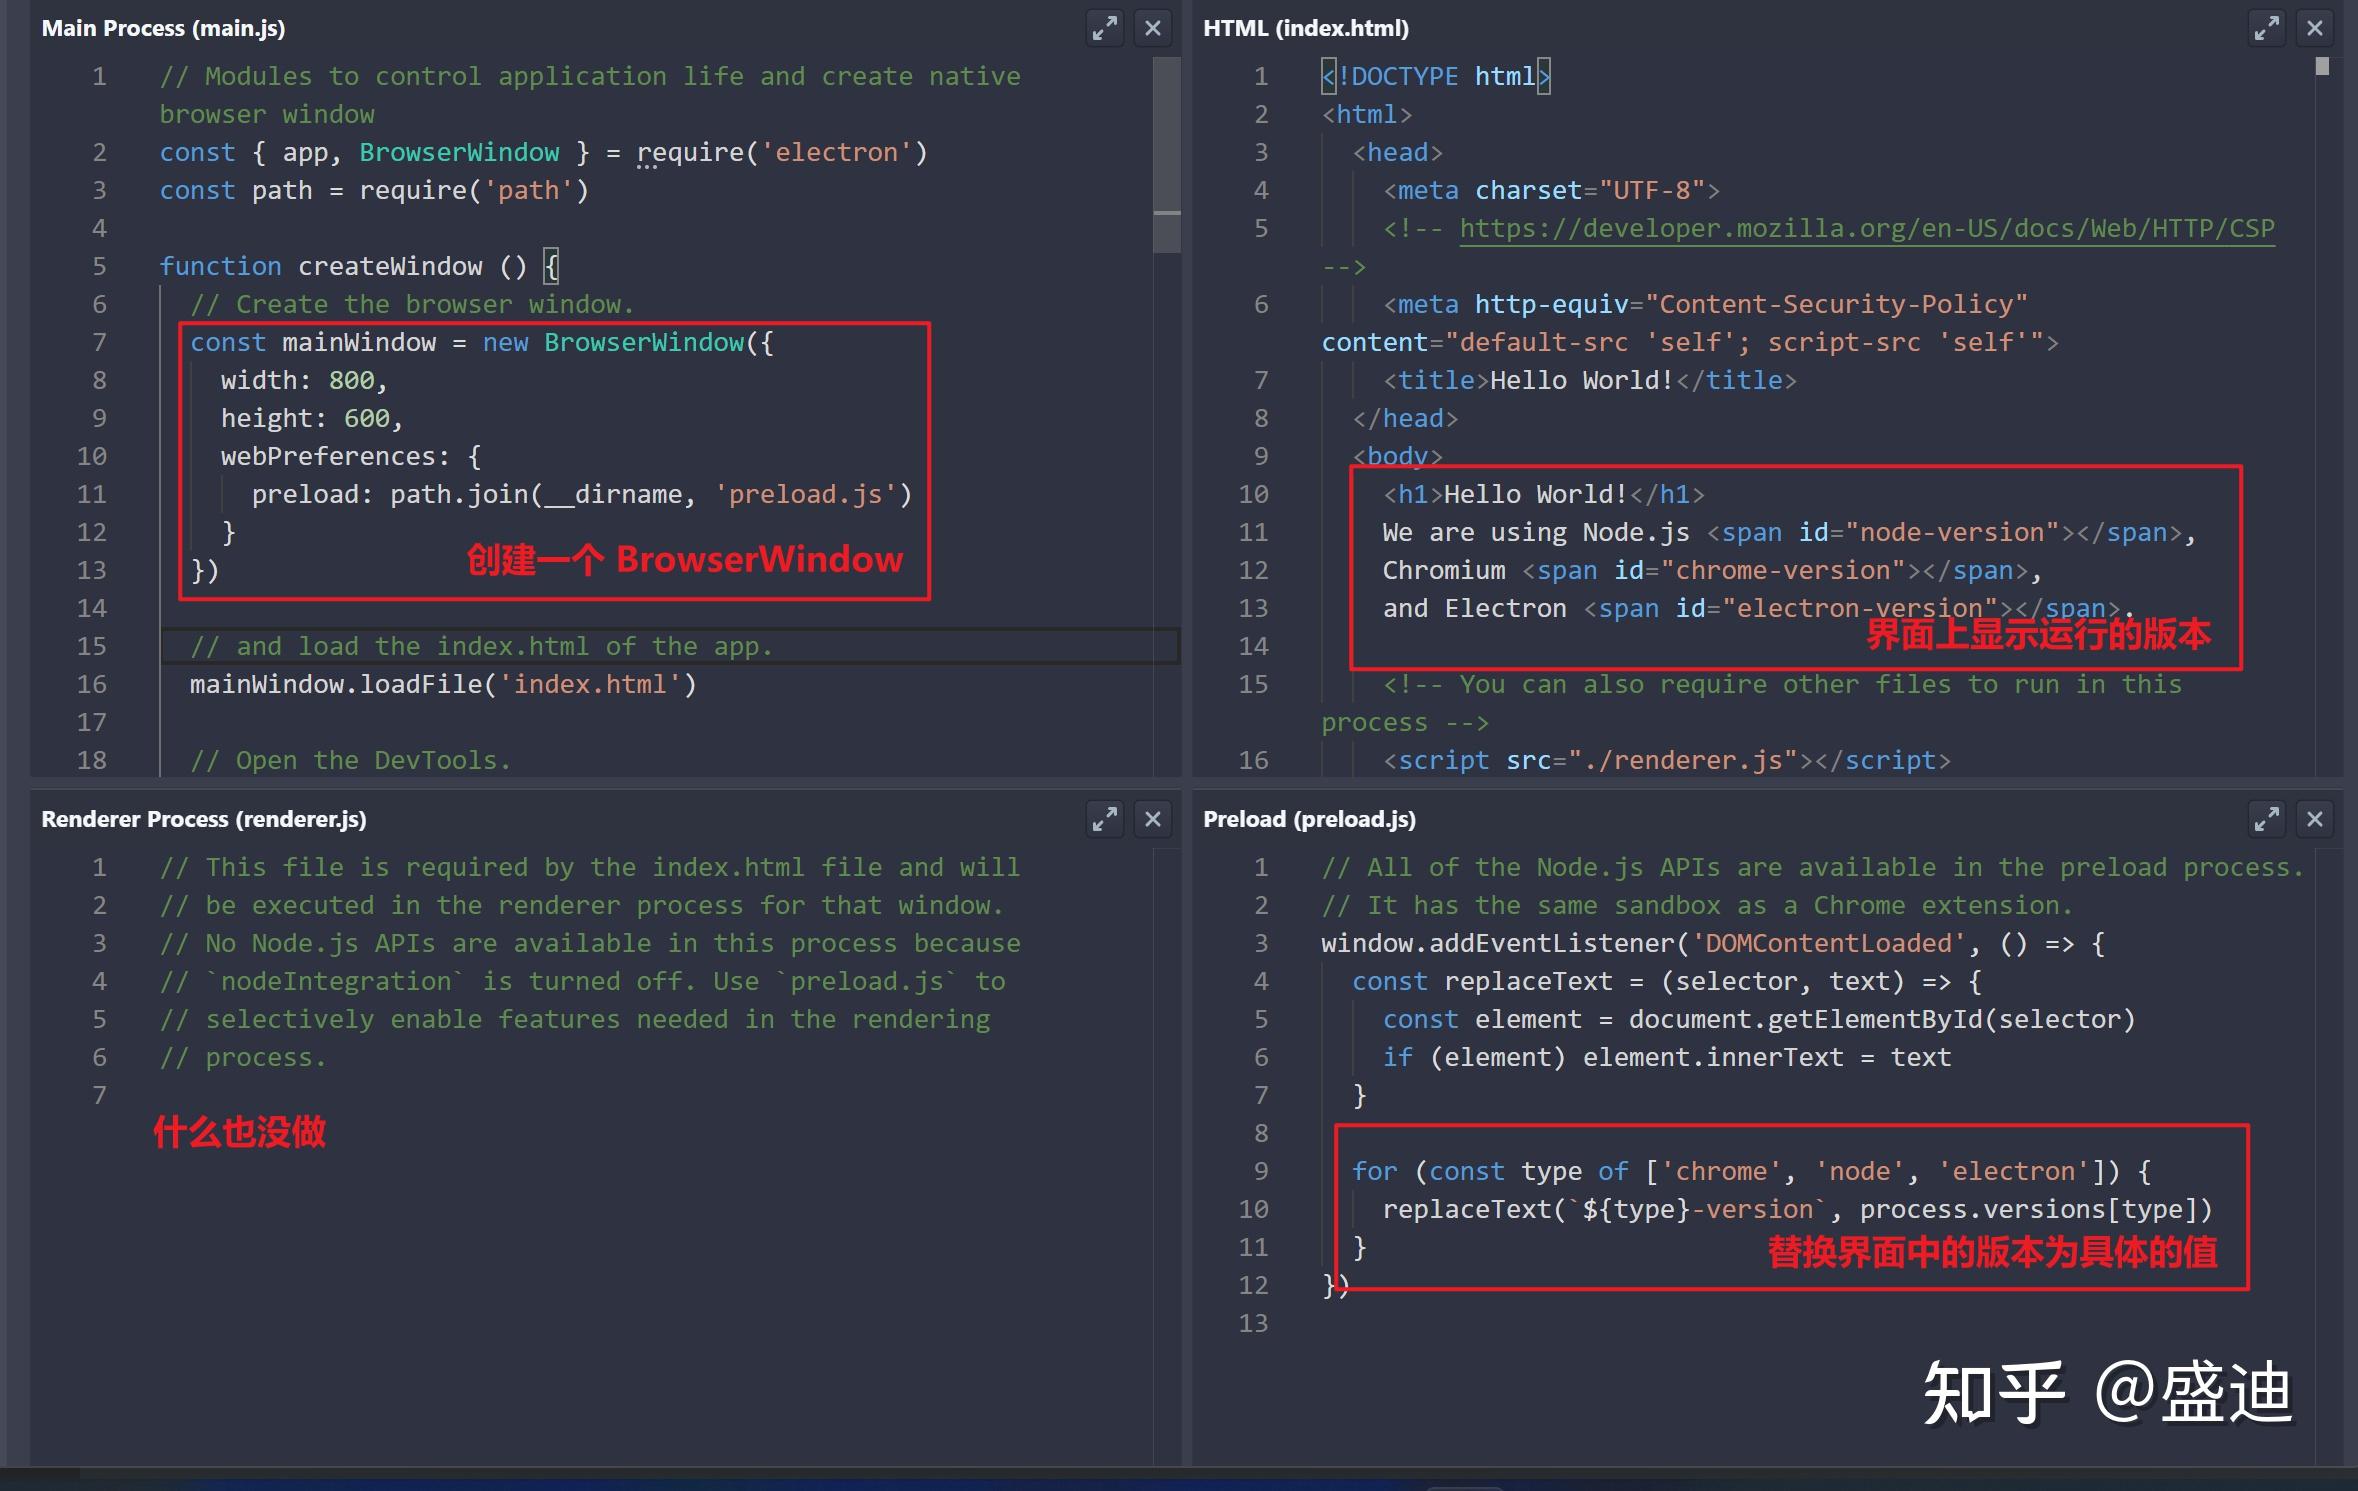Click the span id="electron-version" element
Screen dimensions: 2358x1491
pyautogui.click(x=1852, y=608)
